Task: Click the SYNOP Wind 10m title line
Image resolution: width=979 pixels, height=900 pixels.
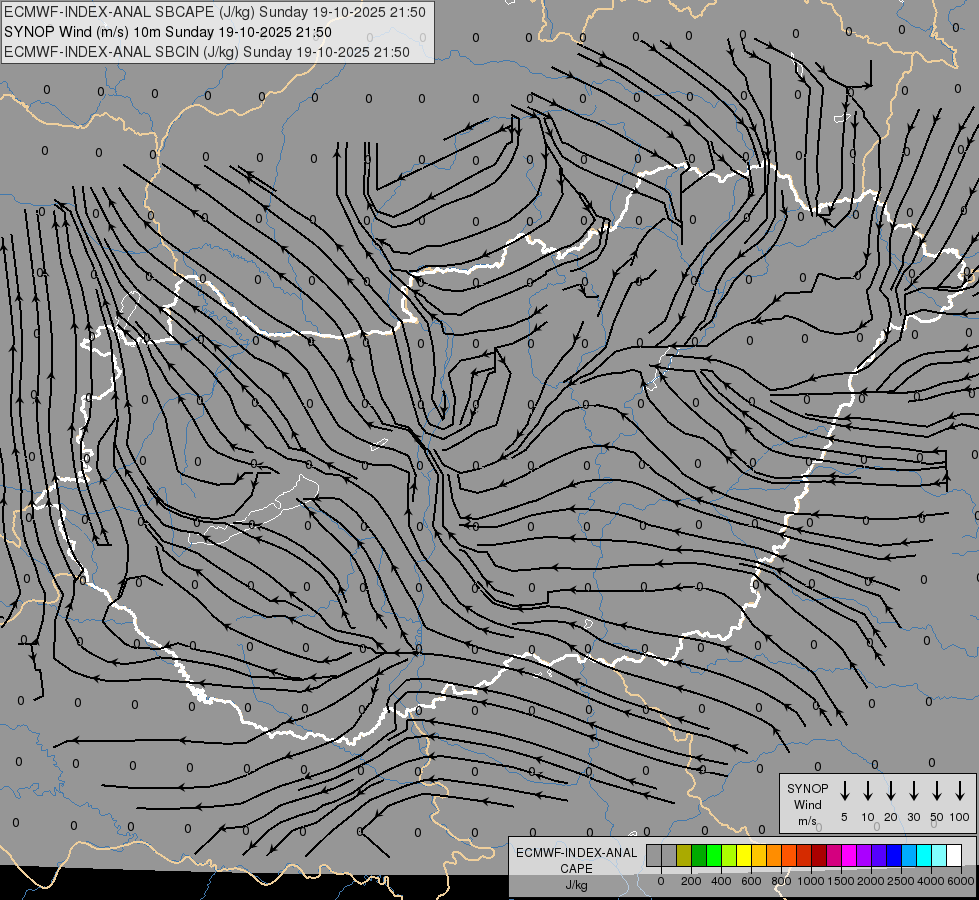Action: point(167,32)
